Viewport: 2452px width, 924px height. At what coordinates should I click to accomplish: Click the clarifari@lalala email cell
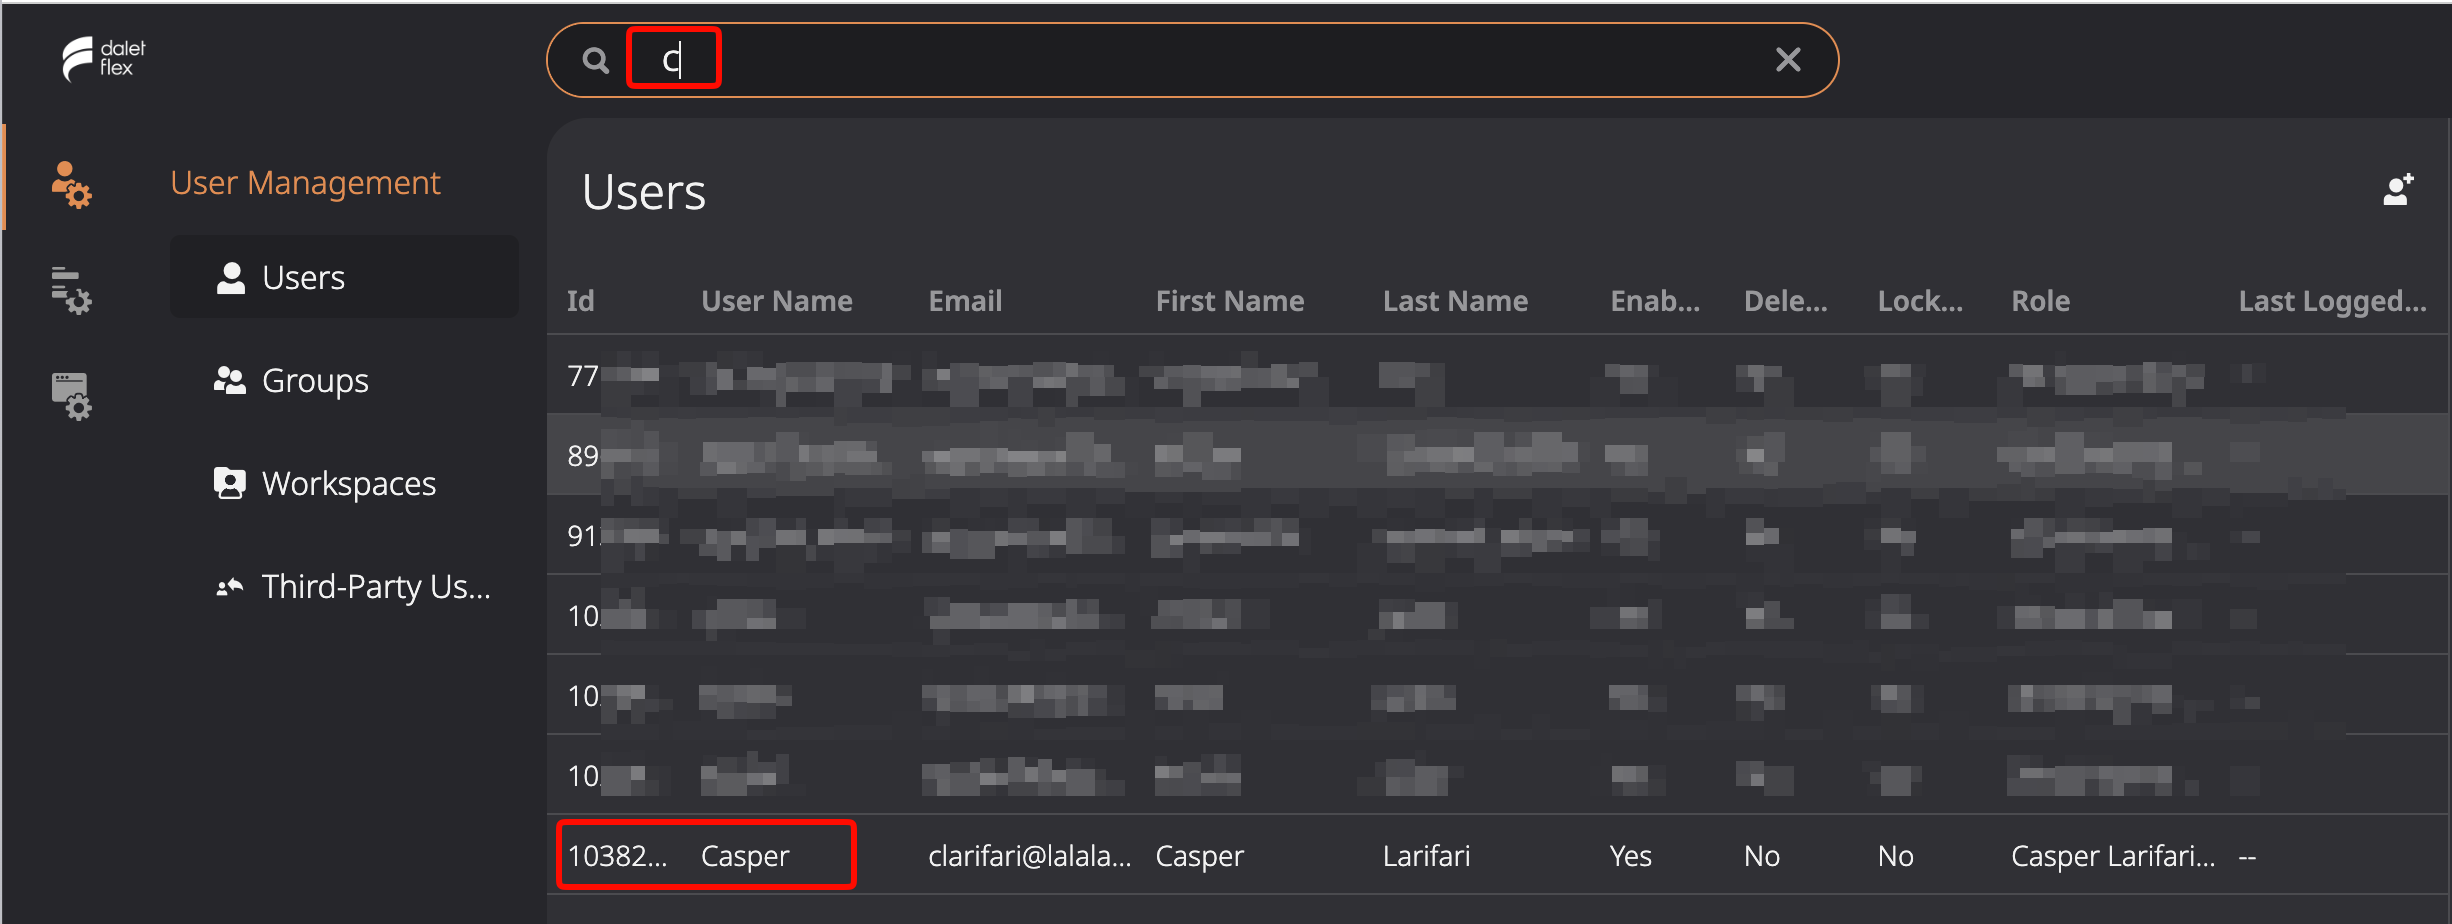pos(1030,856)
